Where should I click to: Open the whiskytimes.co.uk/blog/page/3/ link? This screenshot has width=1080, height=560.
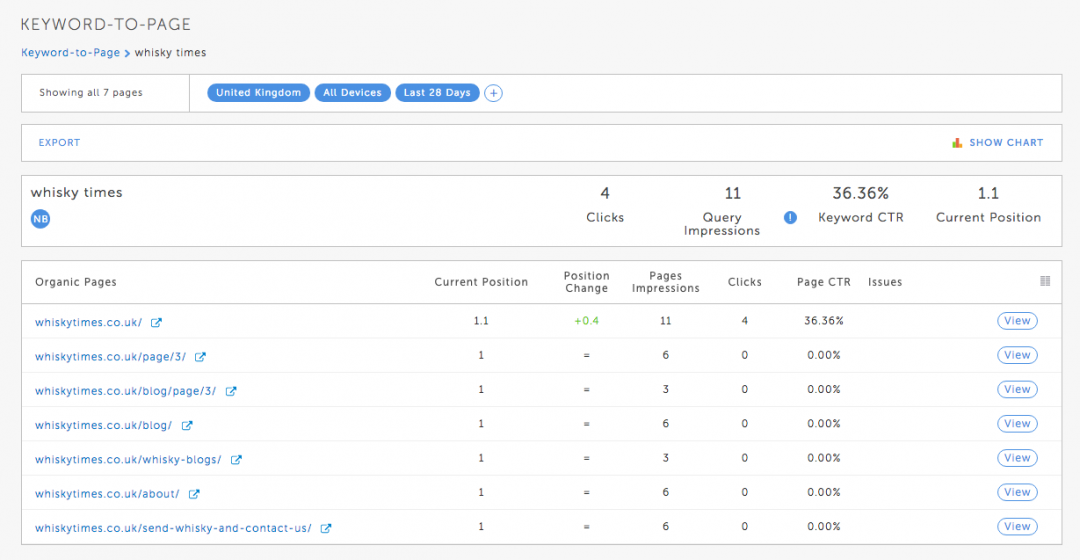pos(125,391)
